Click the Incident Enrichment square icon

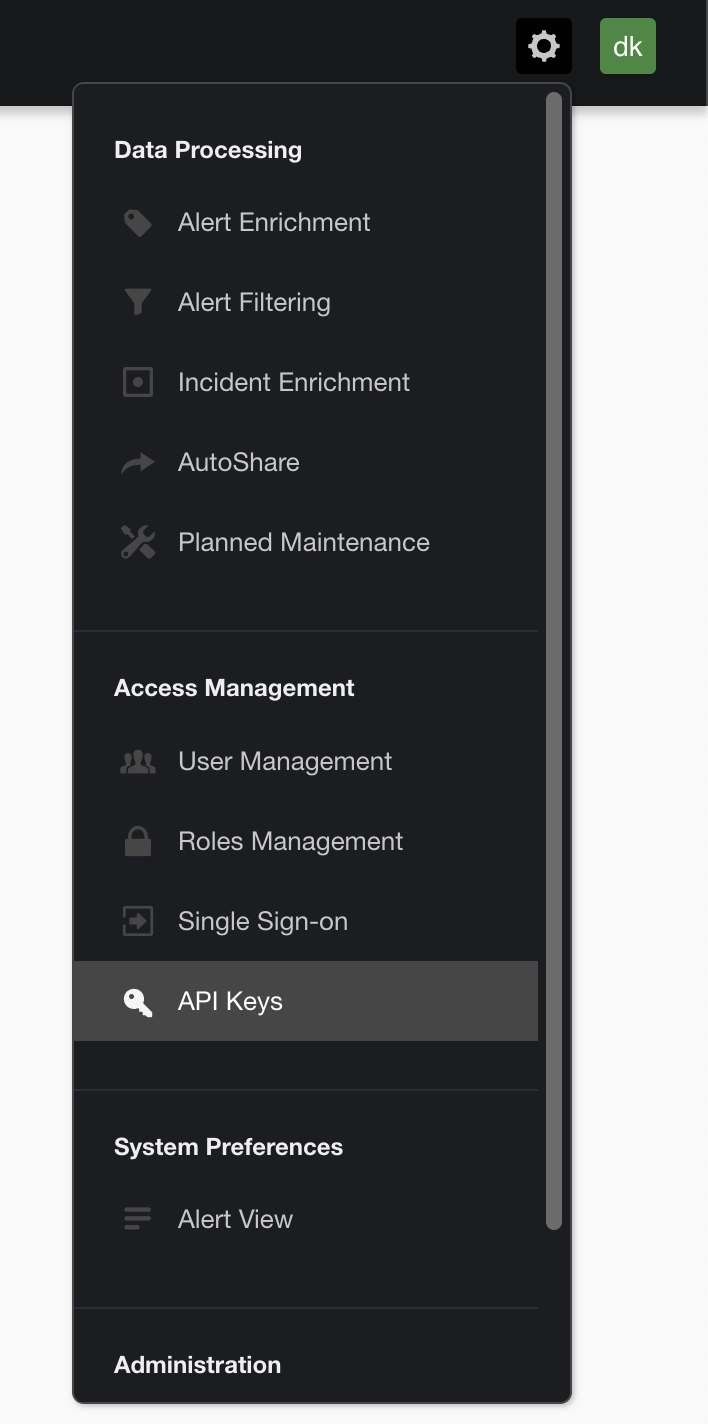tap(137, 382)
